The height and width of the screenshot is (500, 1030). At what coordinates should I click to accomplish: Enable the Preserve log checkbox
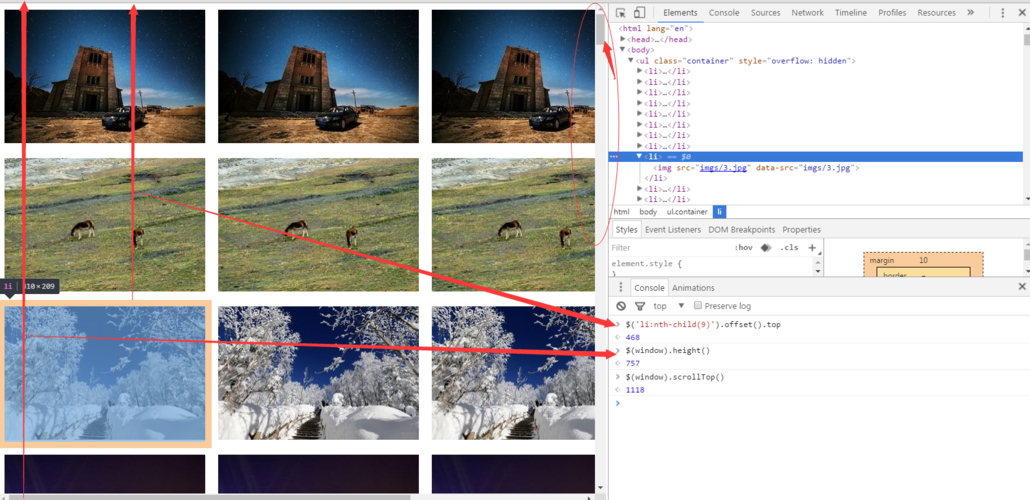tap(698, 306)
